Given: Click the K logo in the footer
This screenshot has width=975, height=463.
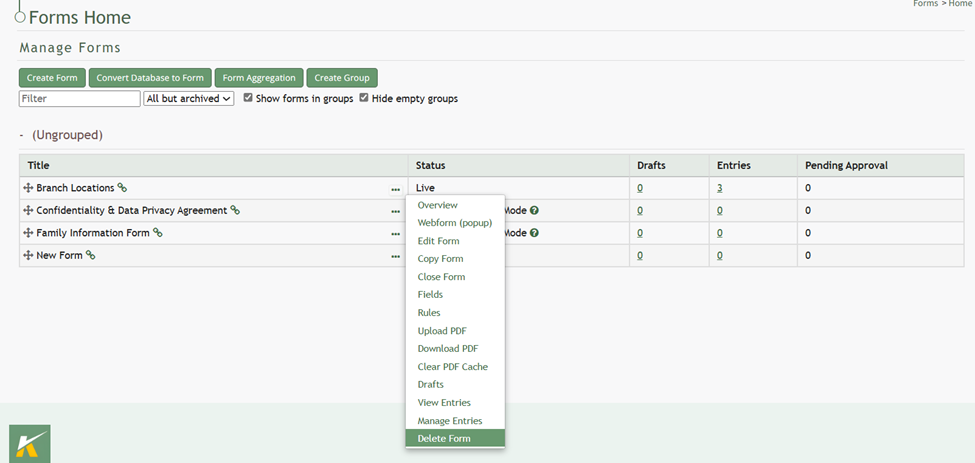Looking at the screenshot, I should [30, 443].
